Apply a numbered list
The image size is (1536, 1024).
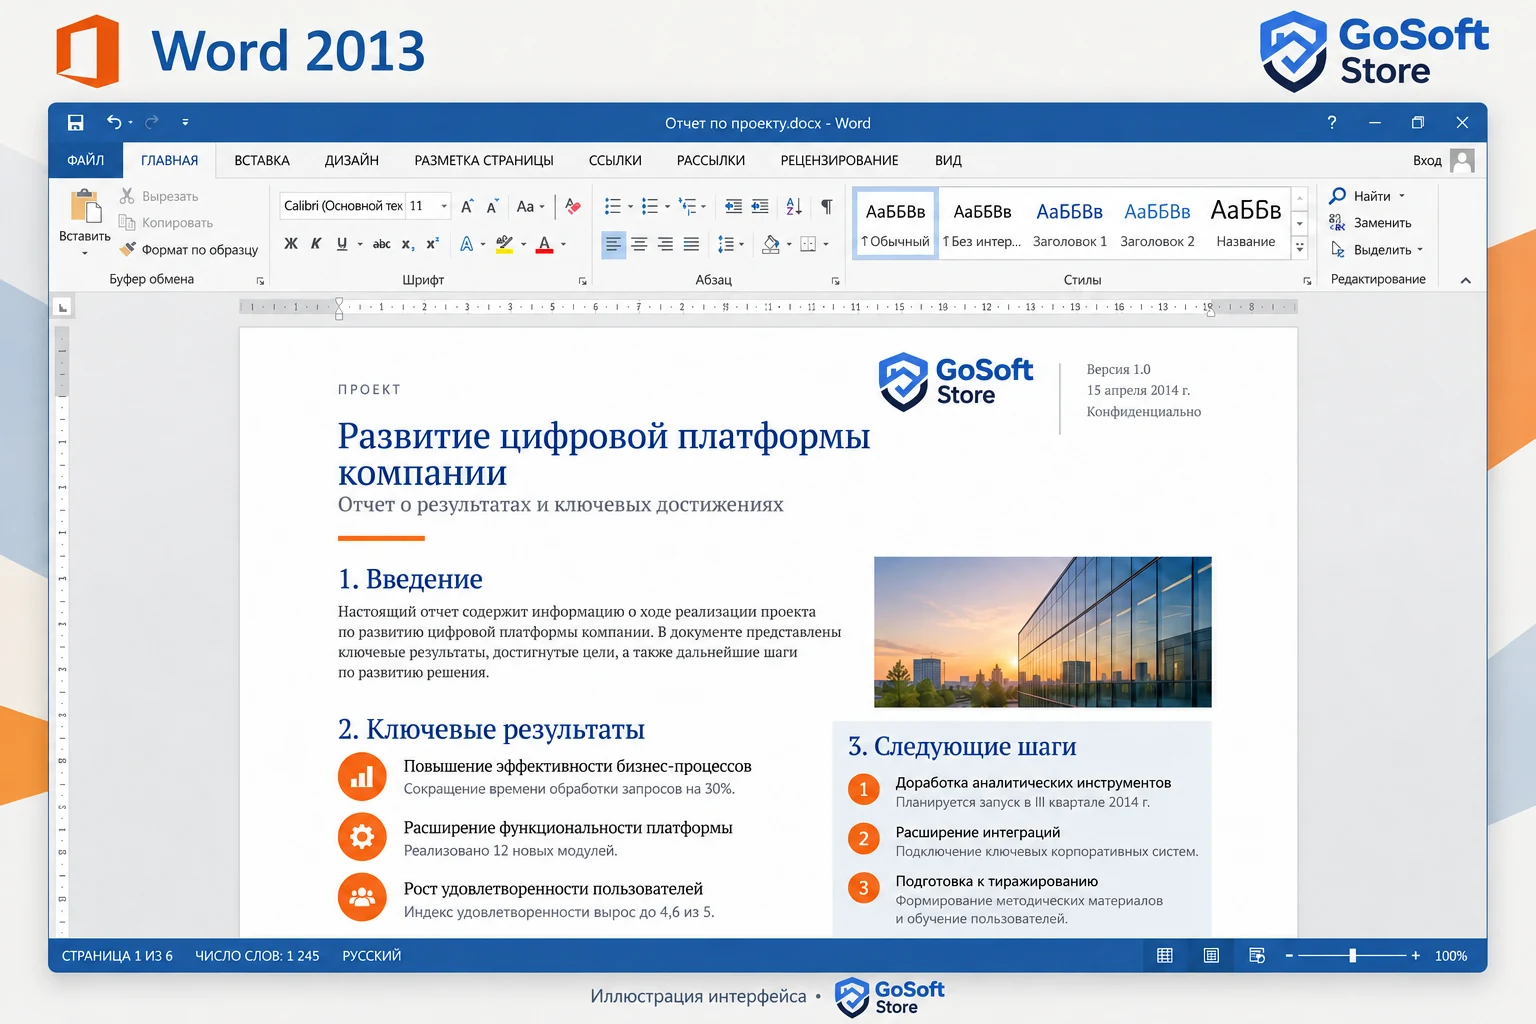point(650,206)
